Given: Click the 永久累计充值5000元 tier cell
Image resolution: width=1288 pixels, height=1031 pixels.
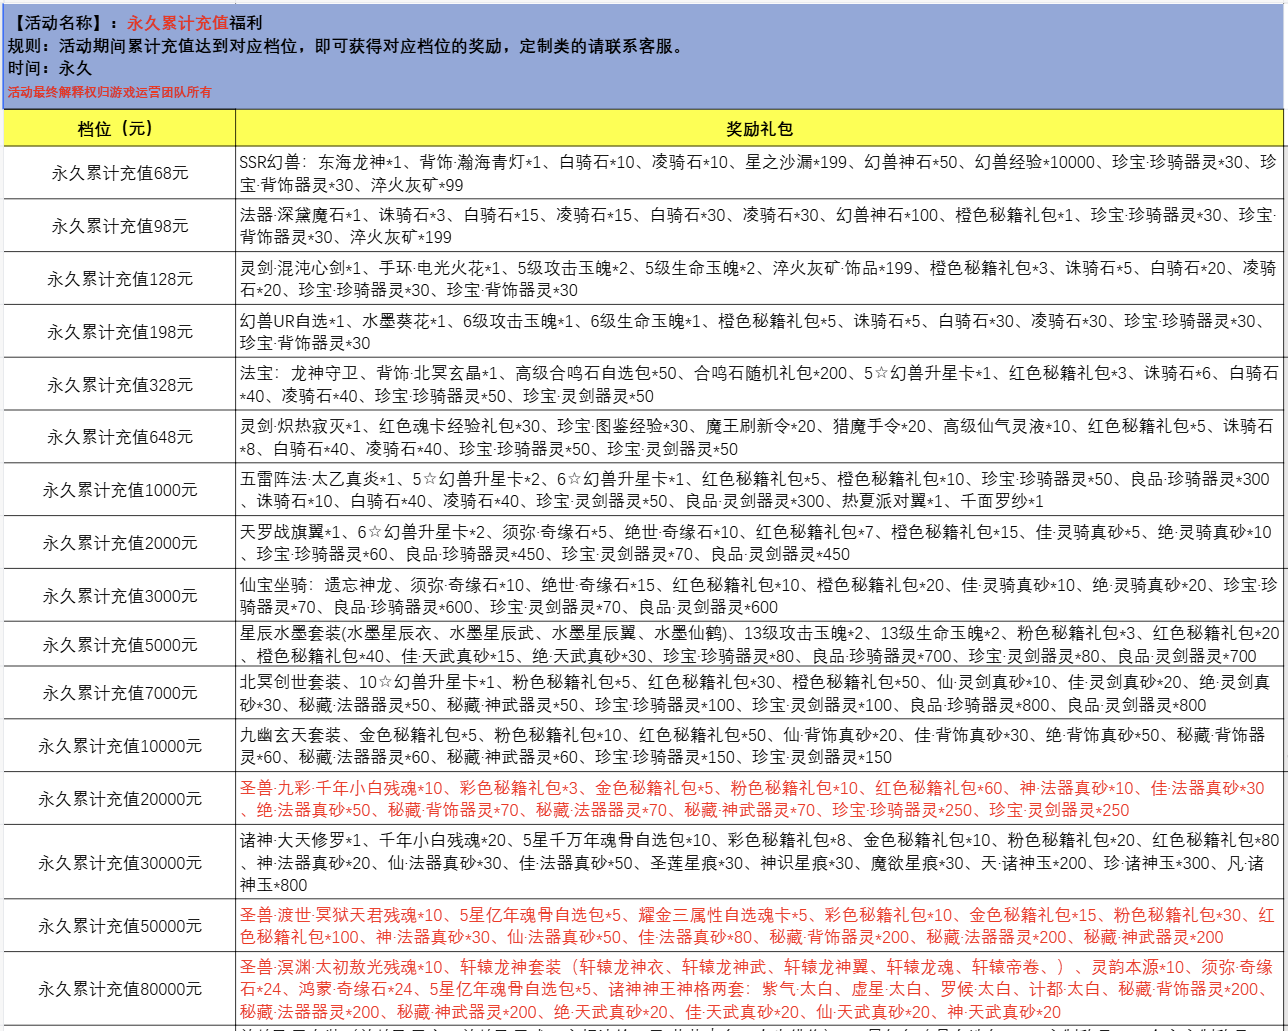Looking at the screenshot, I should [x=119, y=644].
